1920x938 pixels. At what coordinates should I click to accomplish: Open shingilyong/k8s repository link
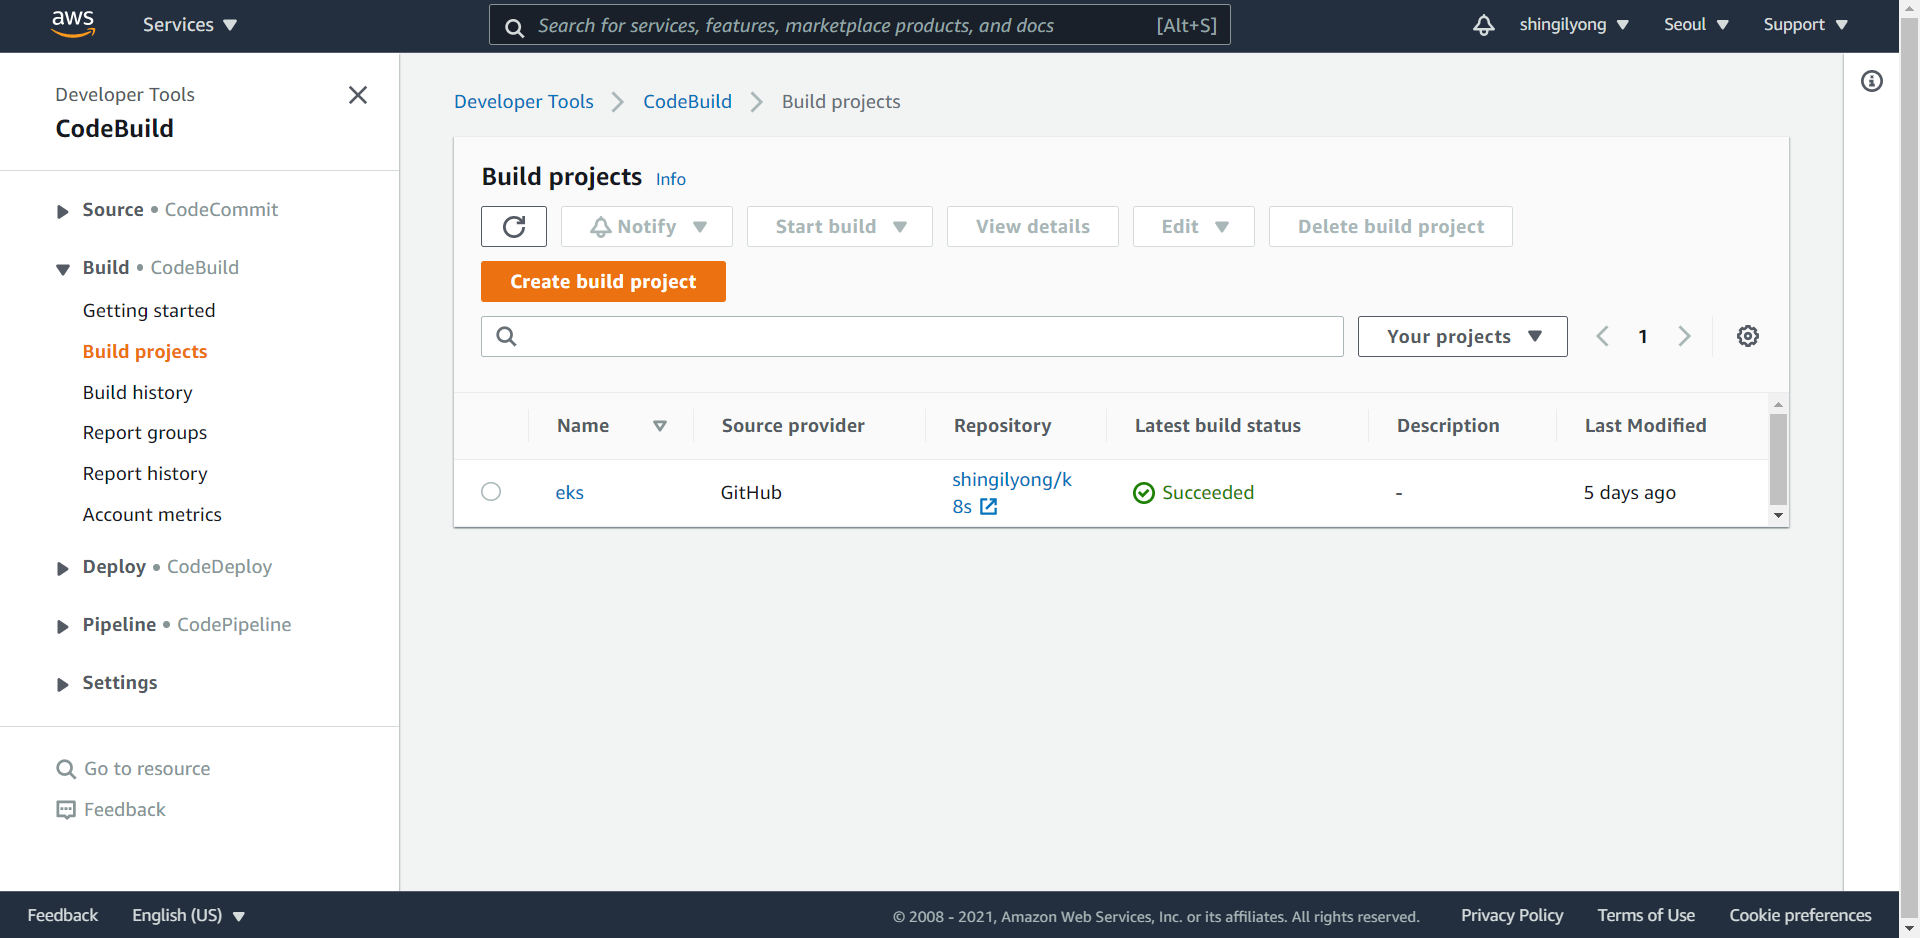click(x=1011, y=493)
